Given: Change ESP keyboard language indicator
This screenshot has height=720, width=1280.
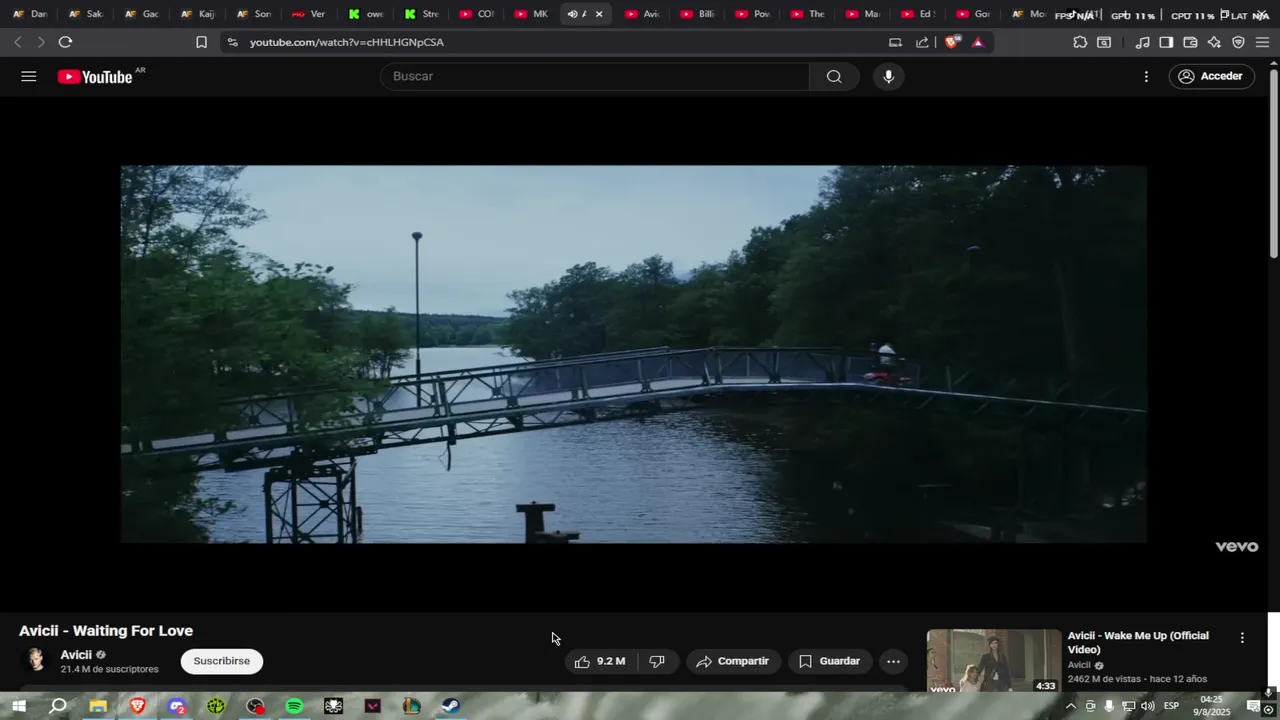Looking at the screenshot, I should pos(1171,706).
